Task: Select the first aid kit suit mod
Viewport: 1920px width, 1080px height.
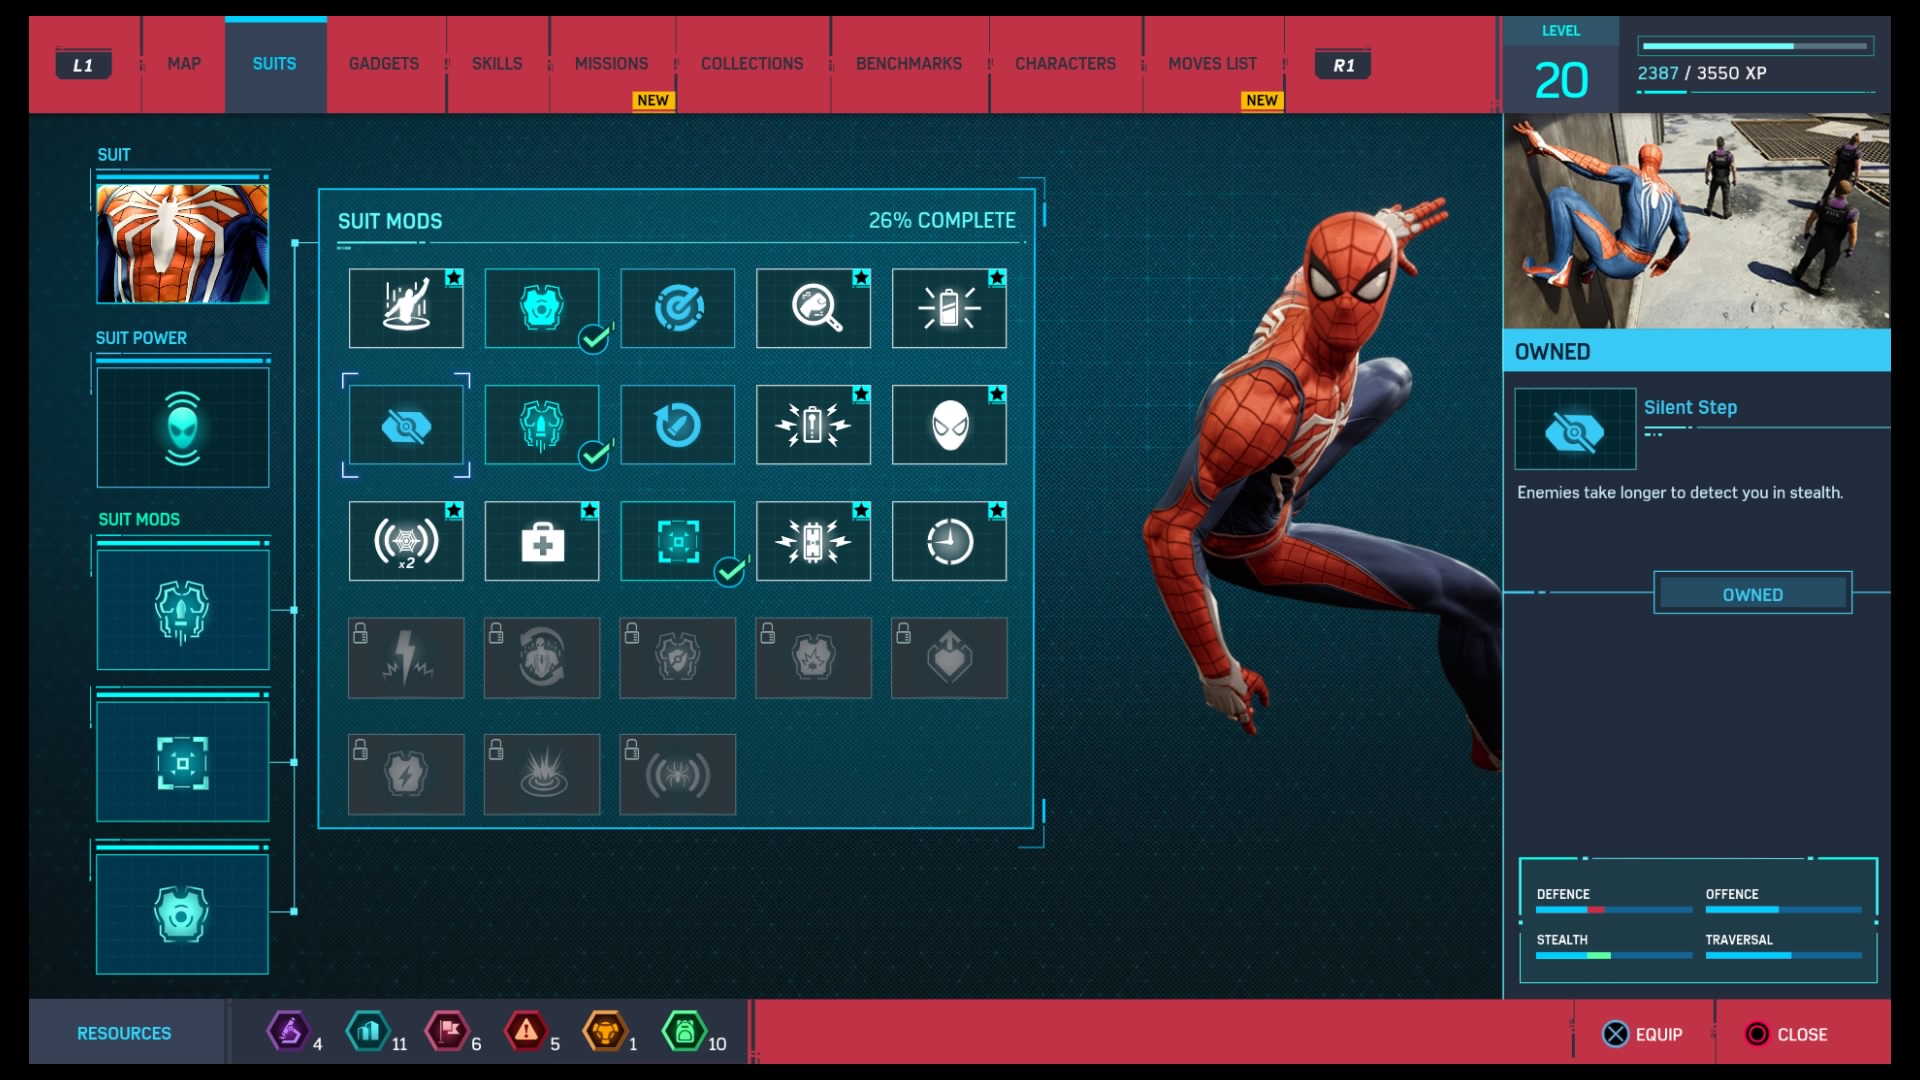Action: pyautogui.click(x=542, y=542)
